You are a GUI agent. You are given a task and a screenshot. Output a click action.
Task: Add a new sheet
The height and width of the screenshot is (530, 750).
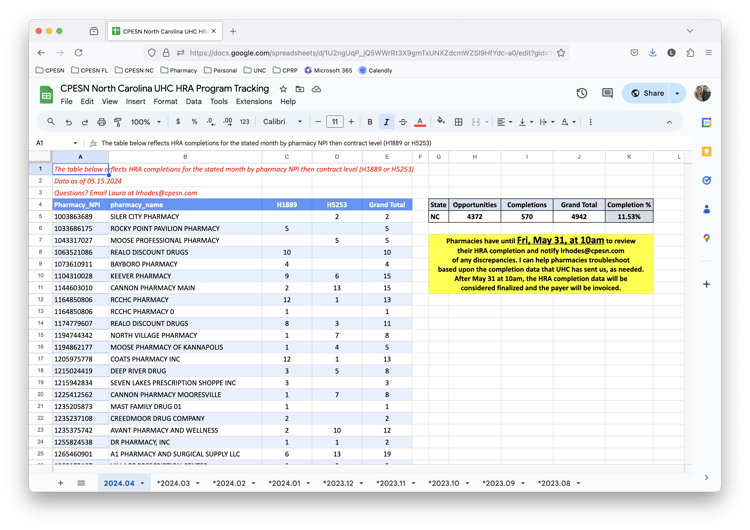[60, 483]
